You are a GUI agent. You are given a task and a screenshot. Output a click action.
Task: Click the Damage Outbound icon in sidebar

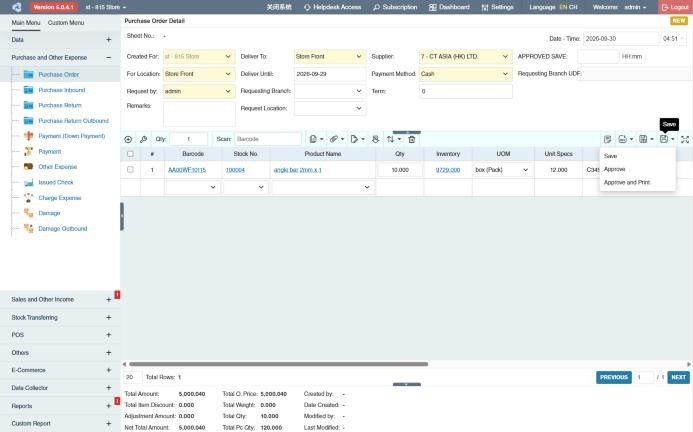[28, 229]
